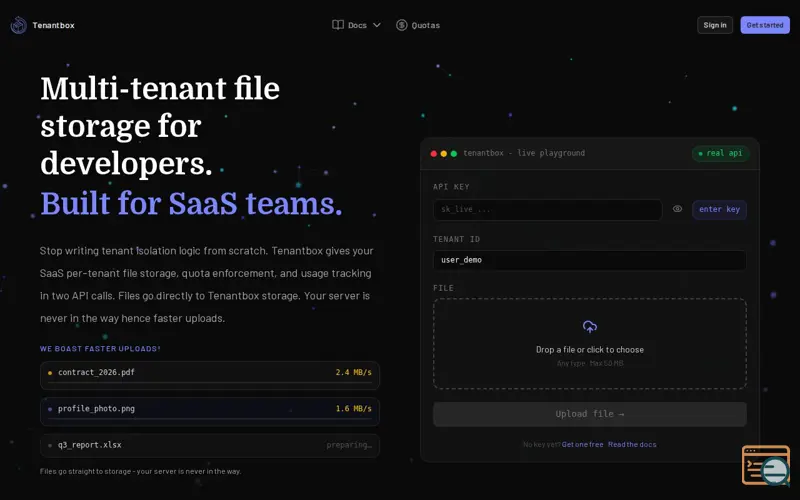800x500 pixels.
Task: Click the cloud upload icon
Action: coord(590,327)
